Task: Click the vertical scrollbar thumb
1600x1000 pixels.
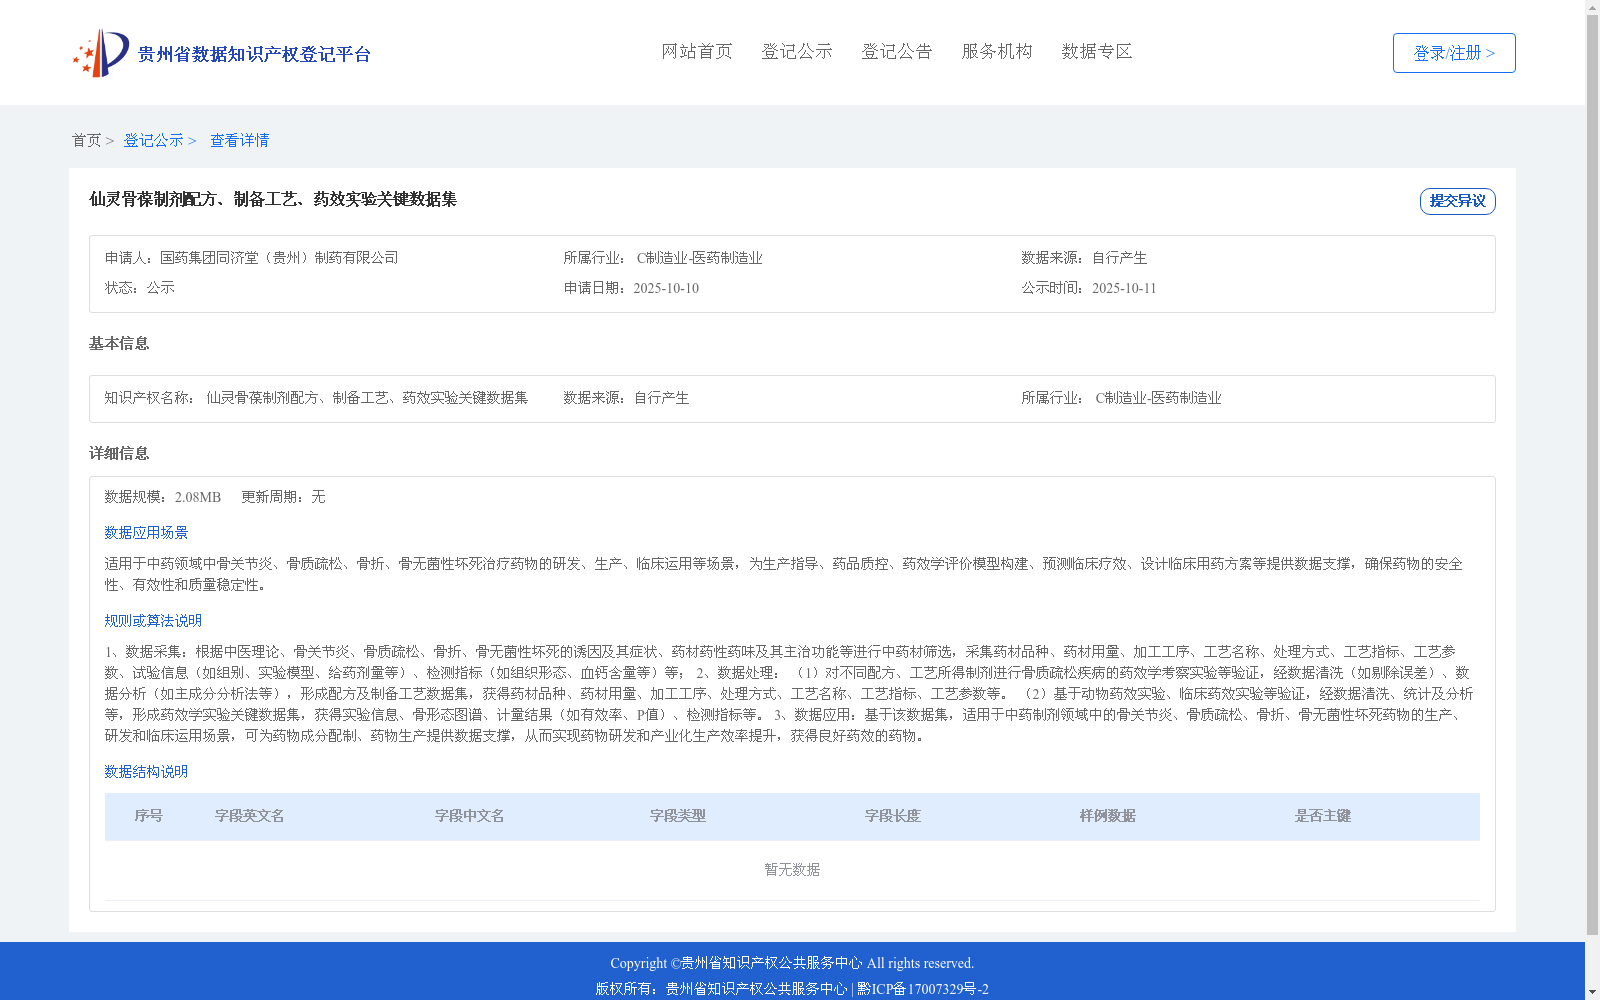Action: (x=1592, y=475)
